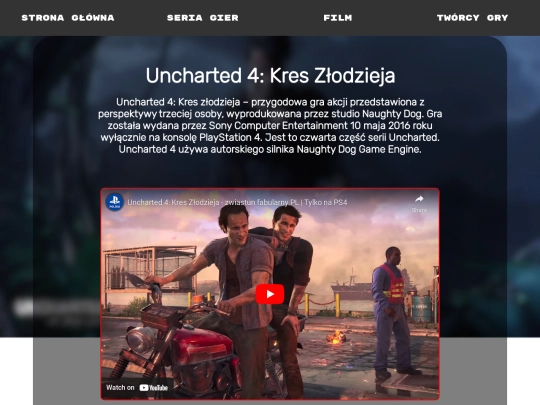
Task: Open Twórcy Gry navigation item
Action: click(x=472, y=18)
